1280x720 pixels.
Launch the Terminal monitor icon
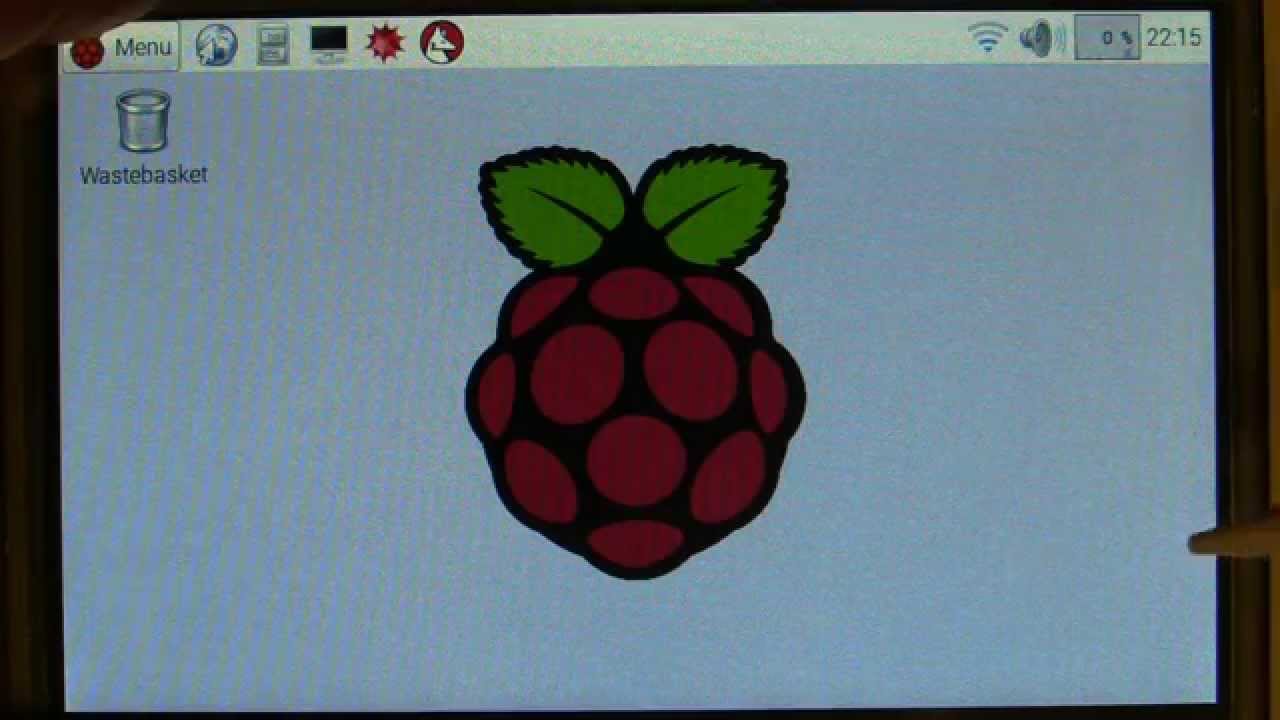click(329, 44)
